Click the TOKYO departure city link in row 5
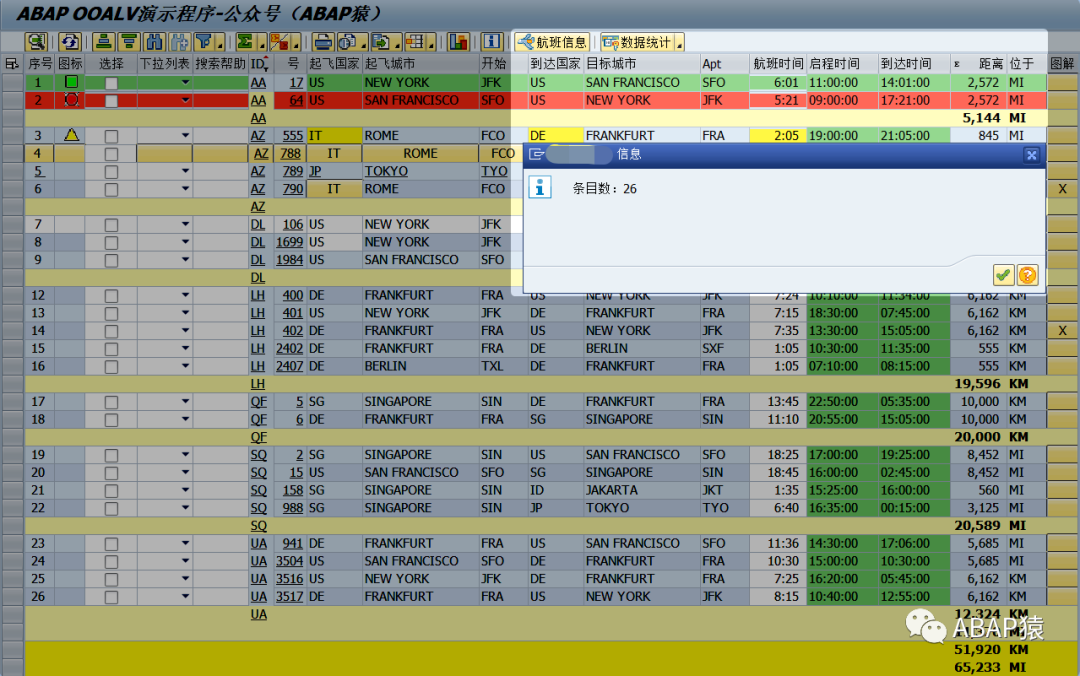 coord(386,171)
